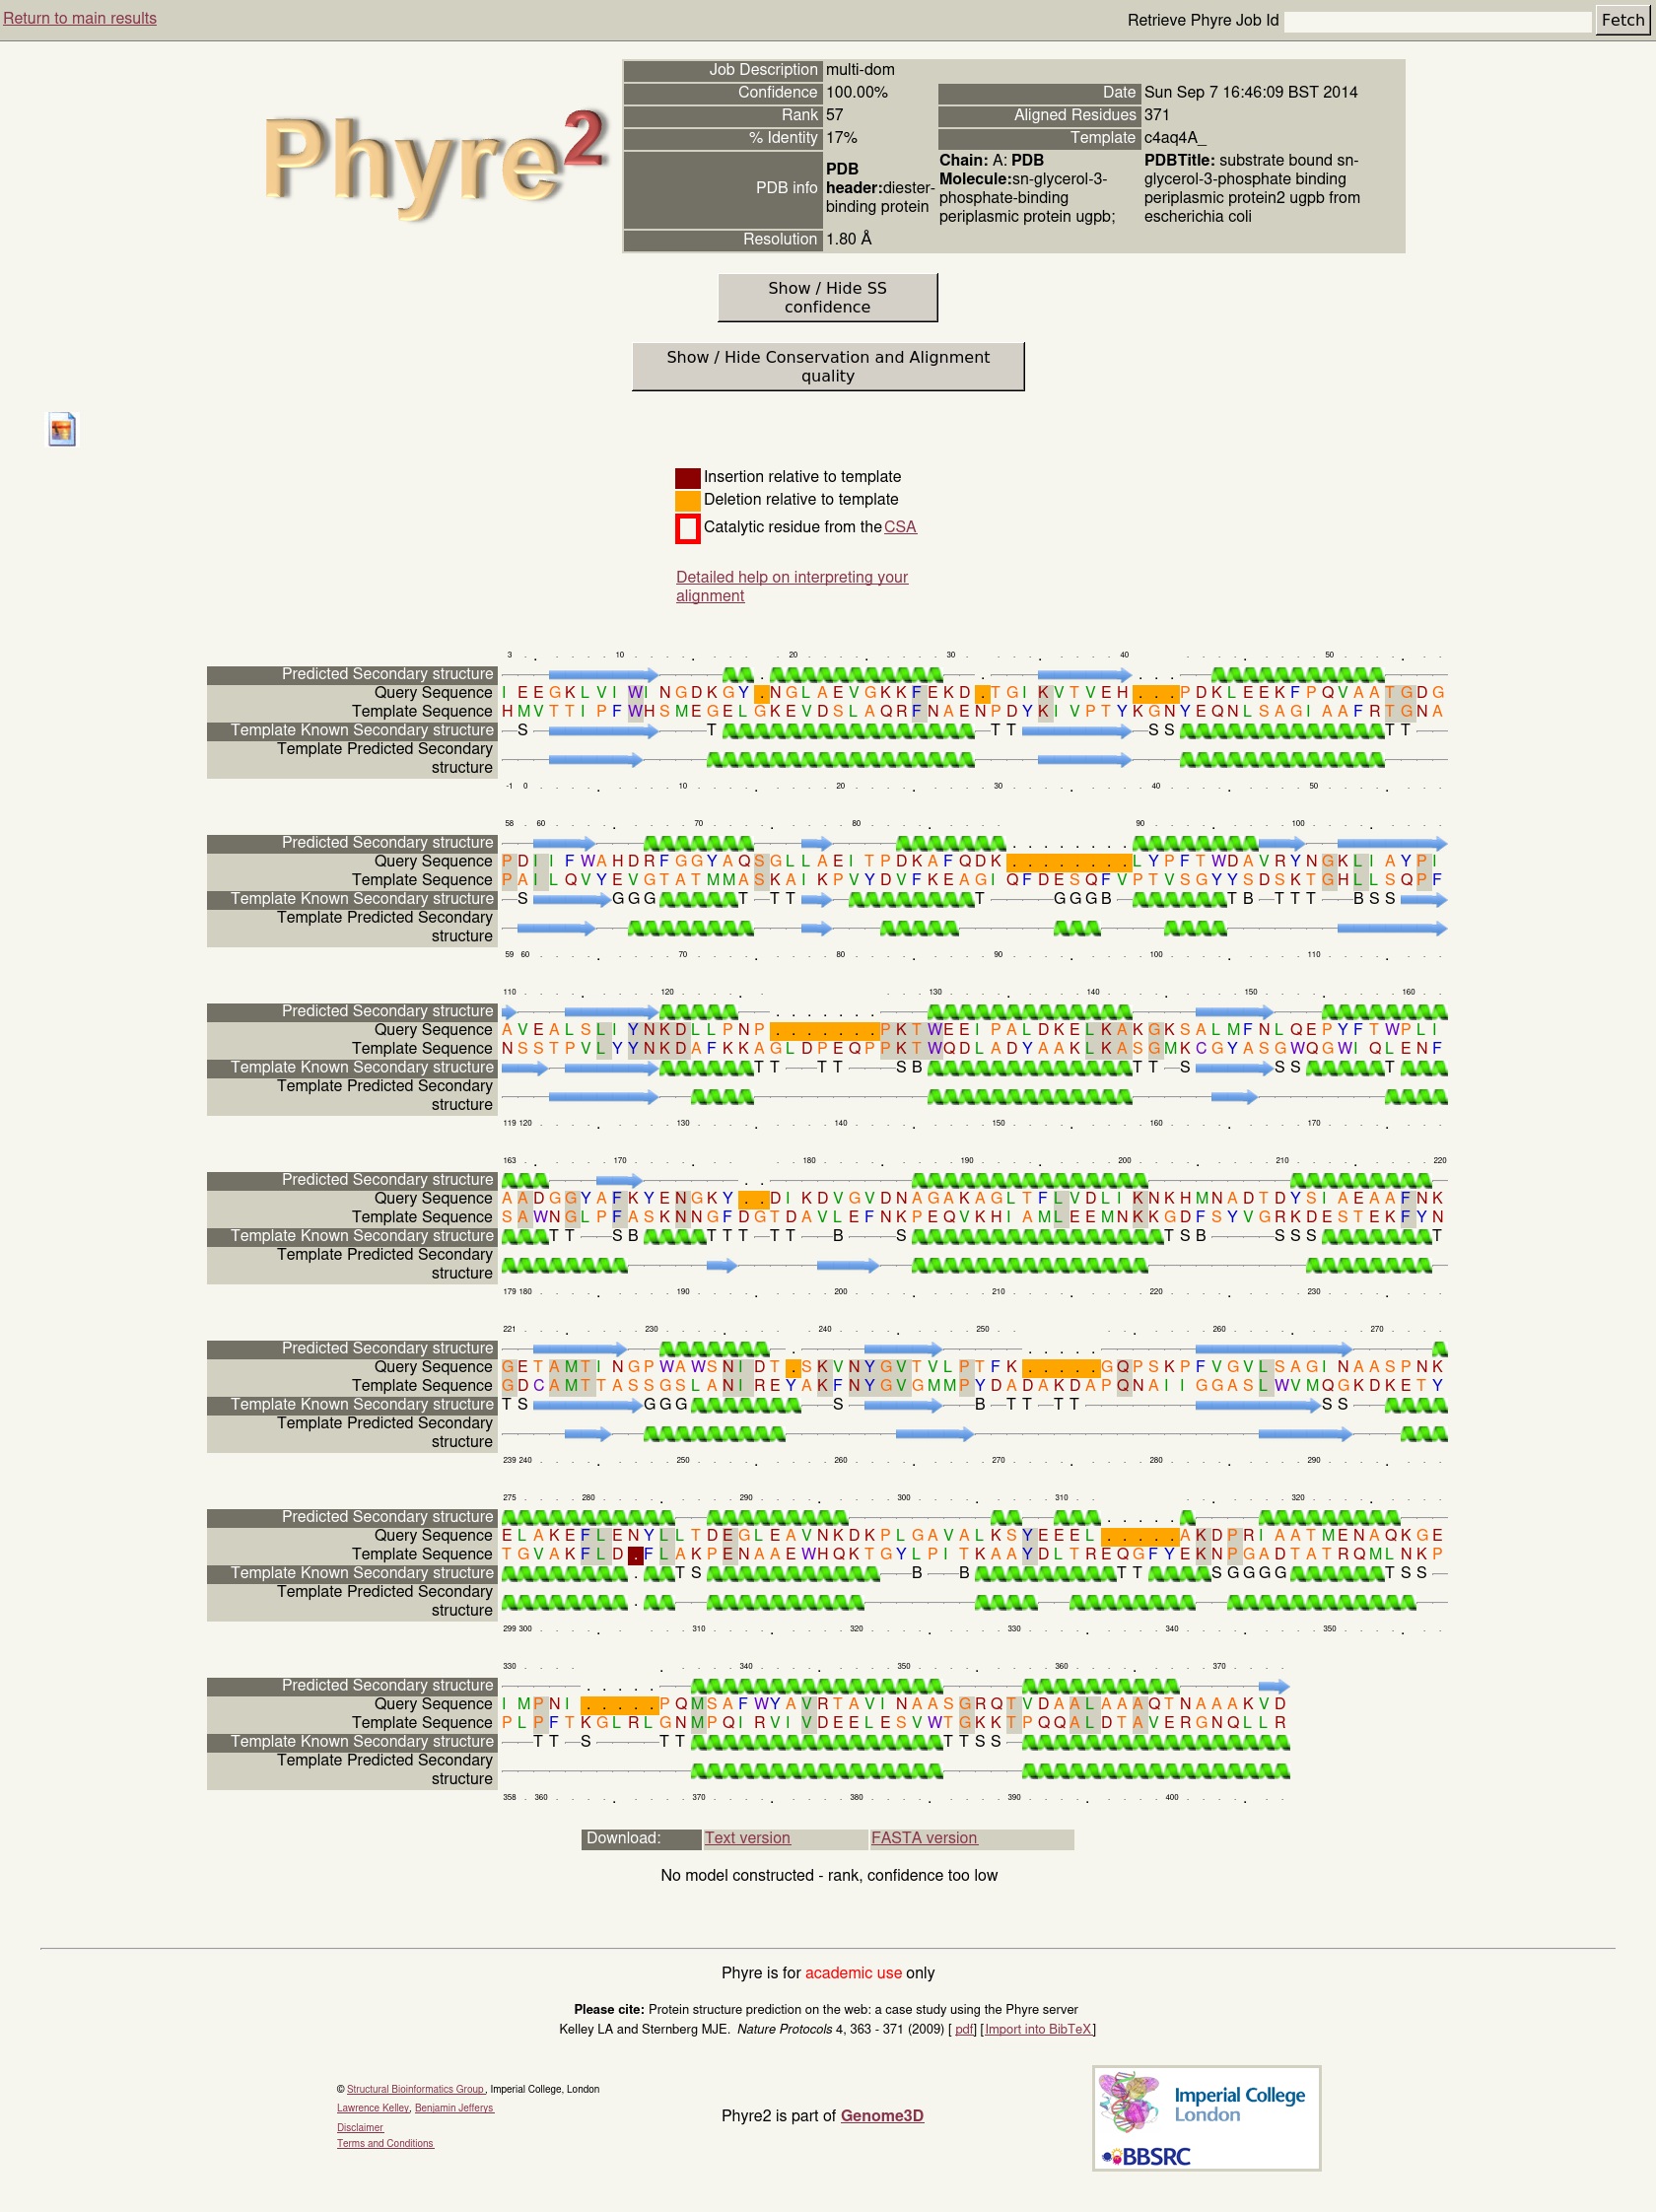Click the orange Deletion legend swatch

(687, 500)
